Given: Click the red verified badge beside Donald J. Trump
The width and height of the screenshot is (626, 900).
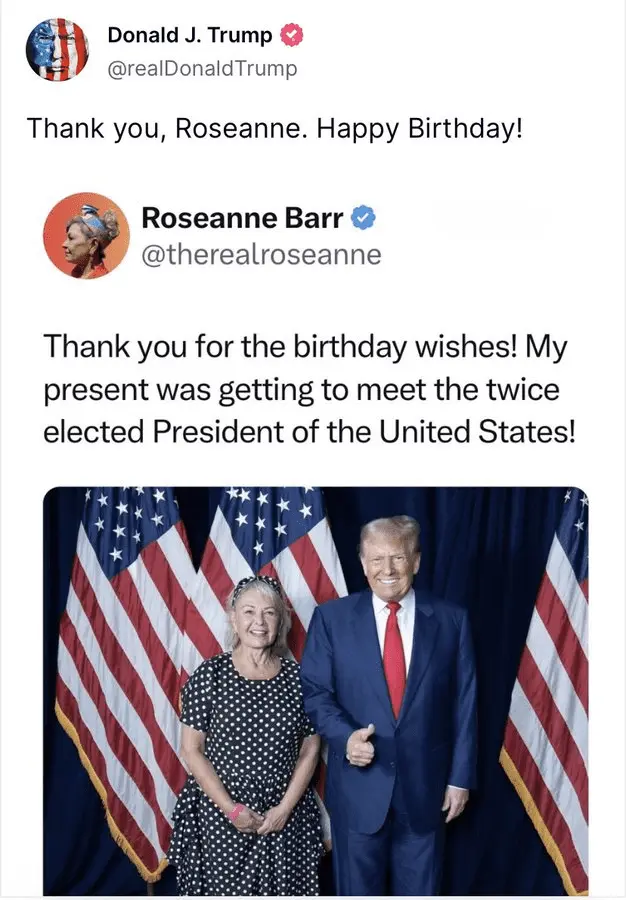Looking at the screenshot, I should click(292, 36).
